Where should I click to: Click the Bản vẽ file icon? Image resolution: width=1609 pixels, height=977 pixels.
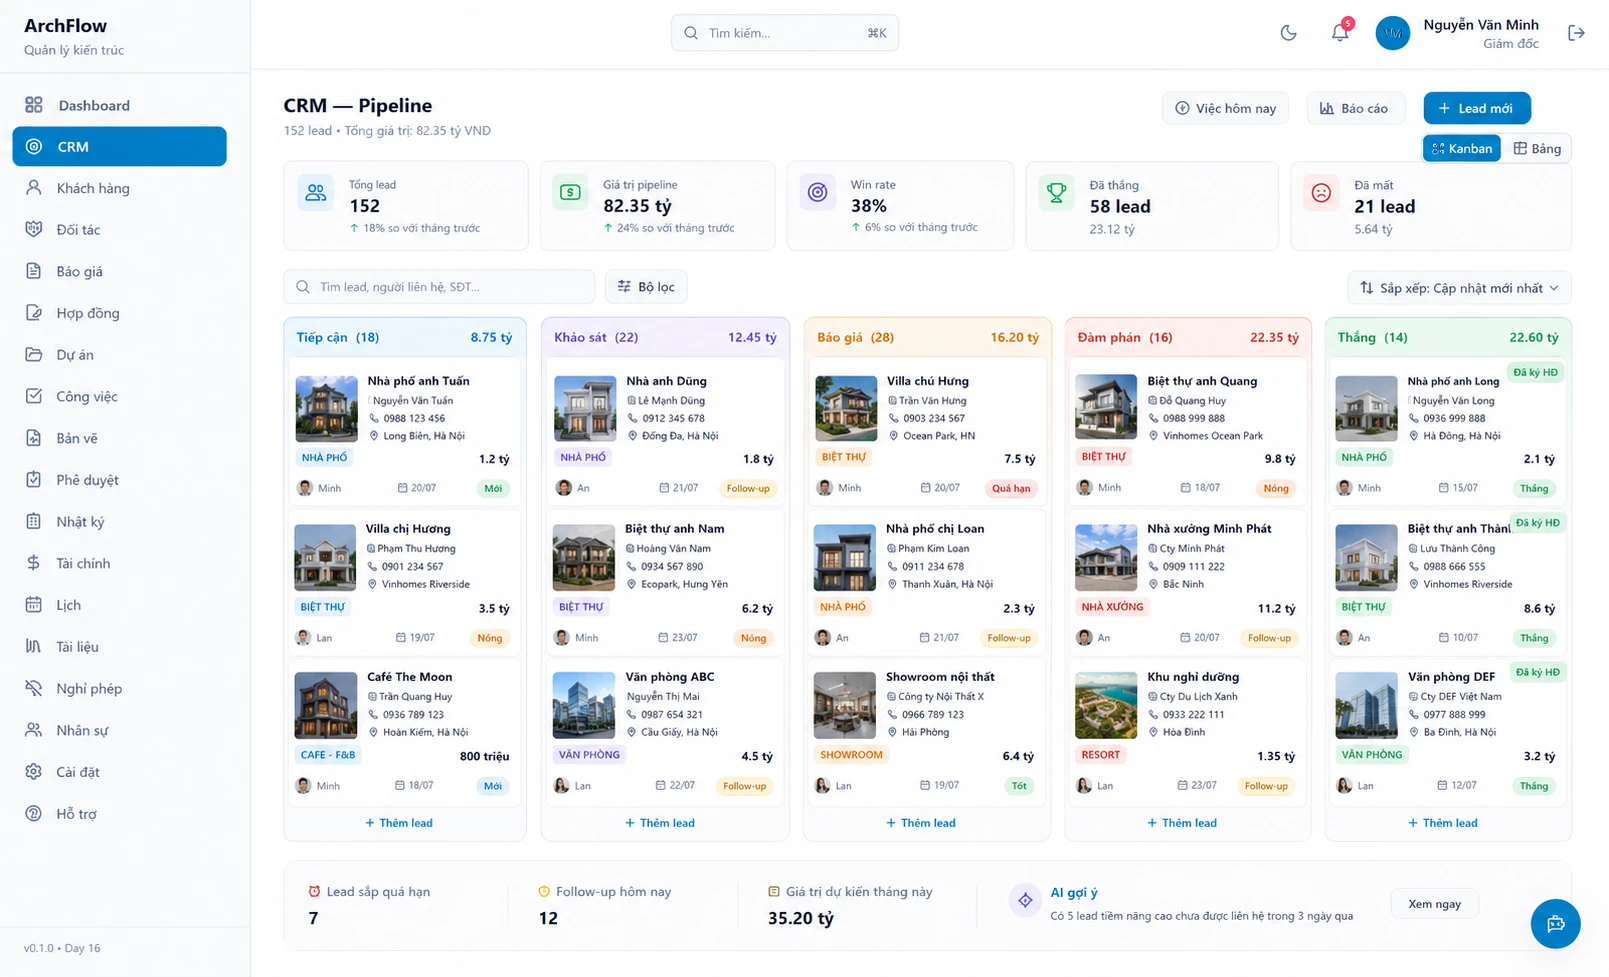(x=34, y=438)
